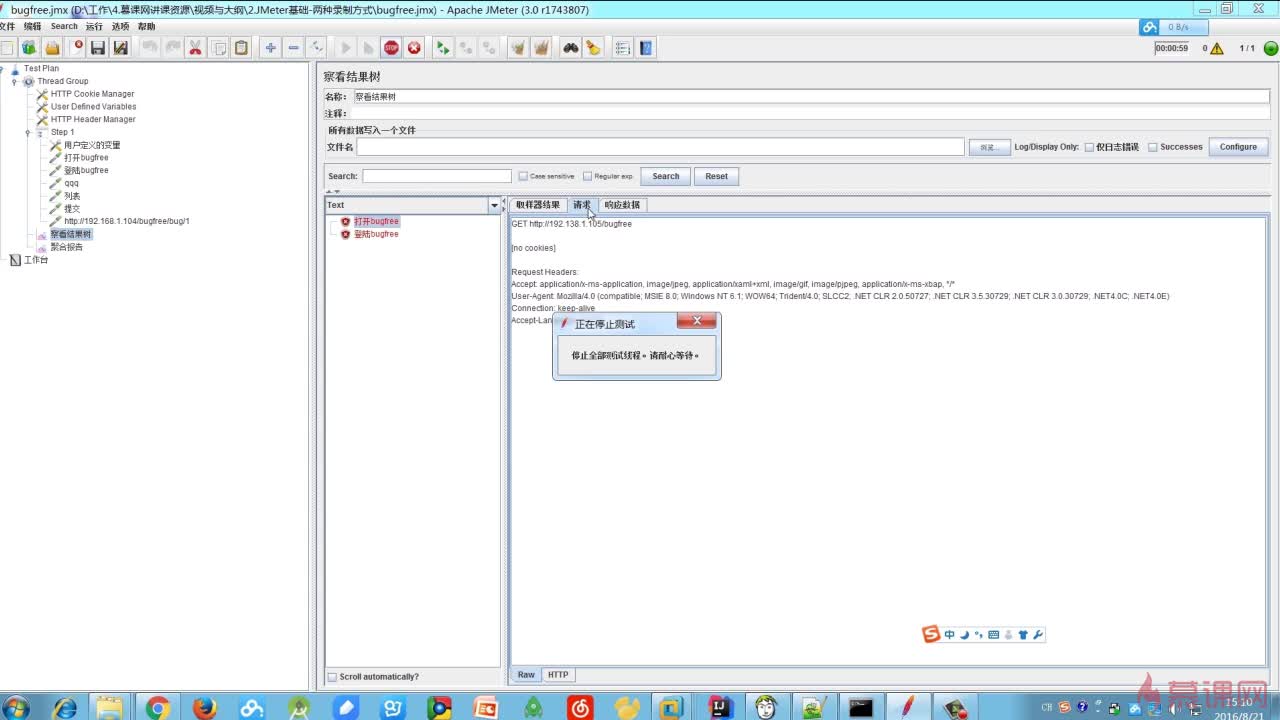Click the New test plan toolbar icon
Image resolution: width=1280 pixels, height=720 pixels.
click(x=7, y=48)
